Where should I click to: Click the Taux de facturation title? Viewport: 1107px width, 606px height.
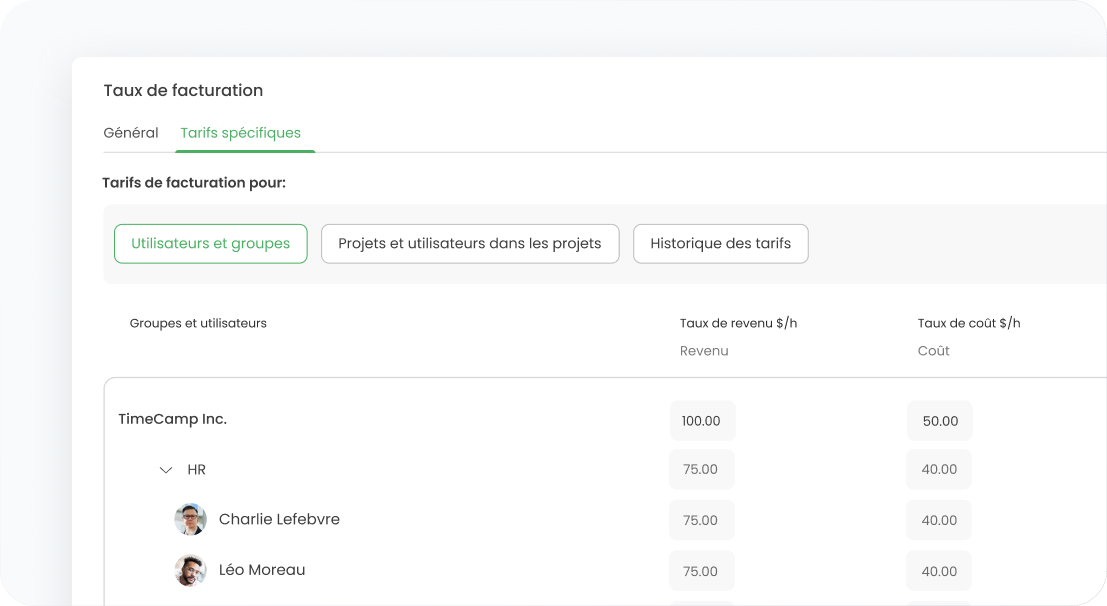point(184,90)
